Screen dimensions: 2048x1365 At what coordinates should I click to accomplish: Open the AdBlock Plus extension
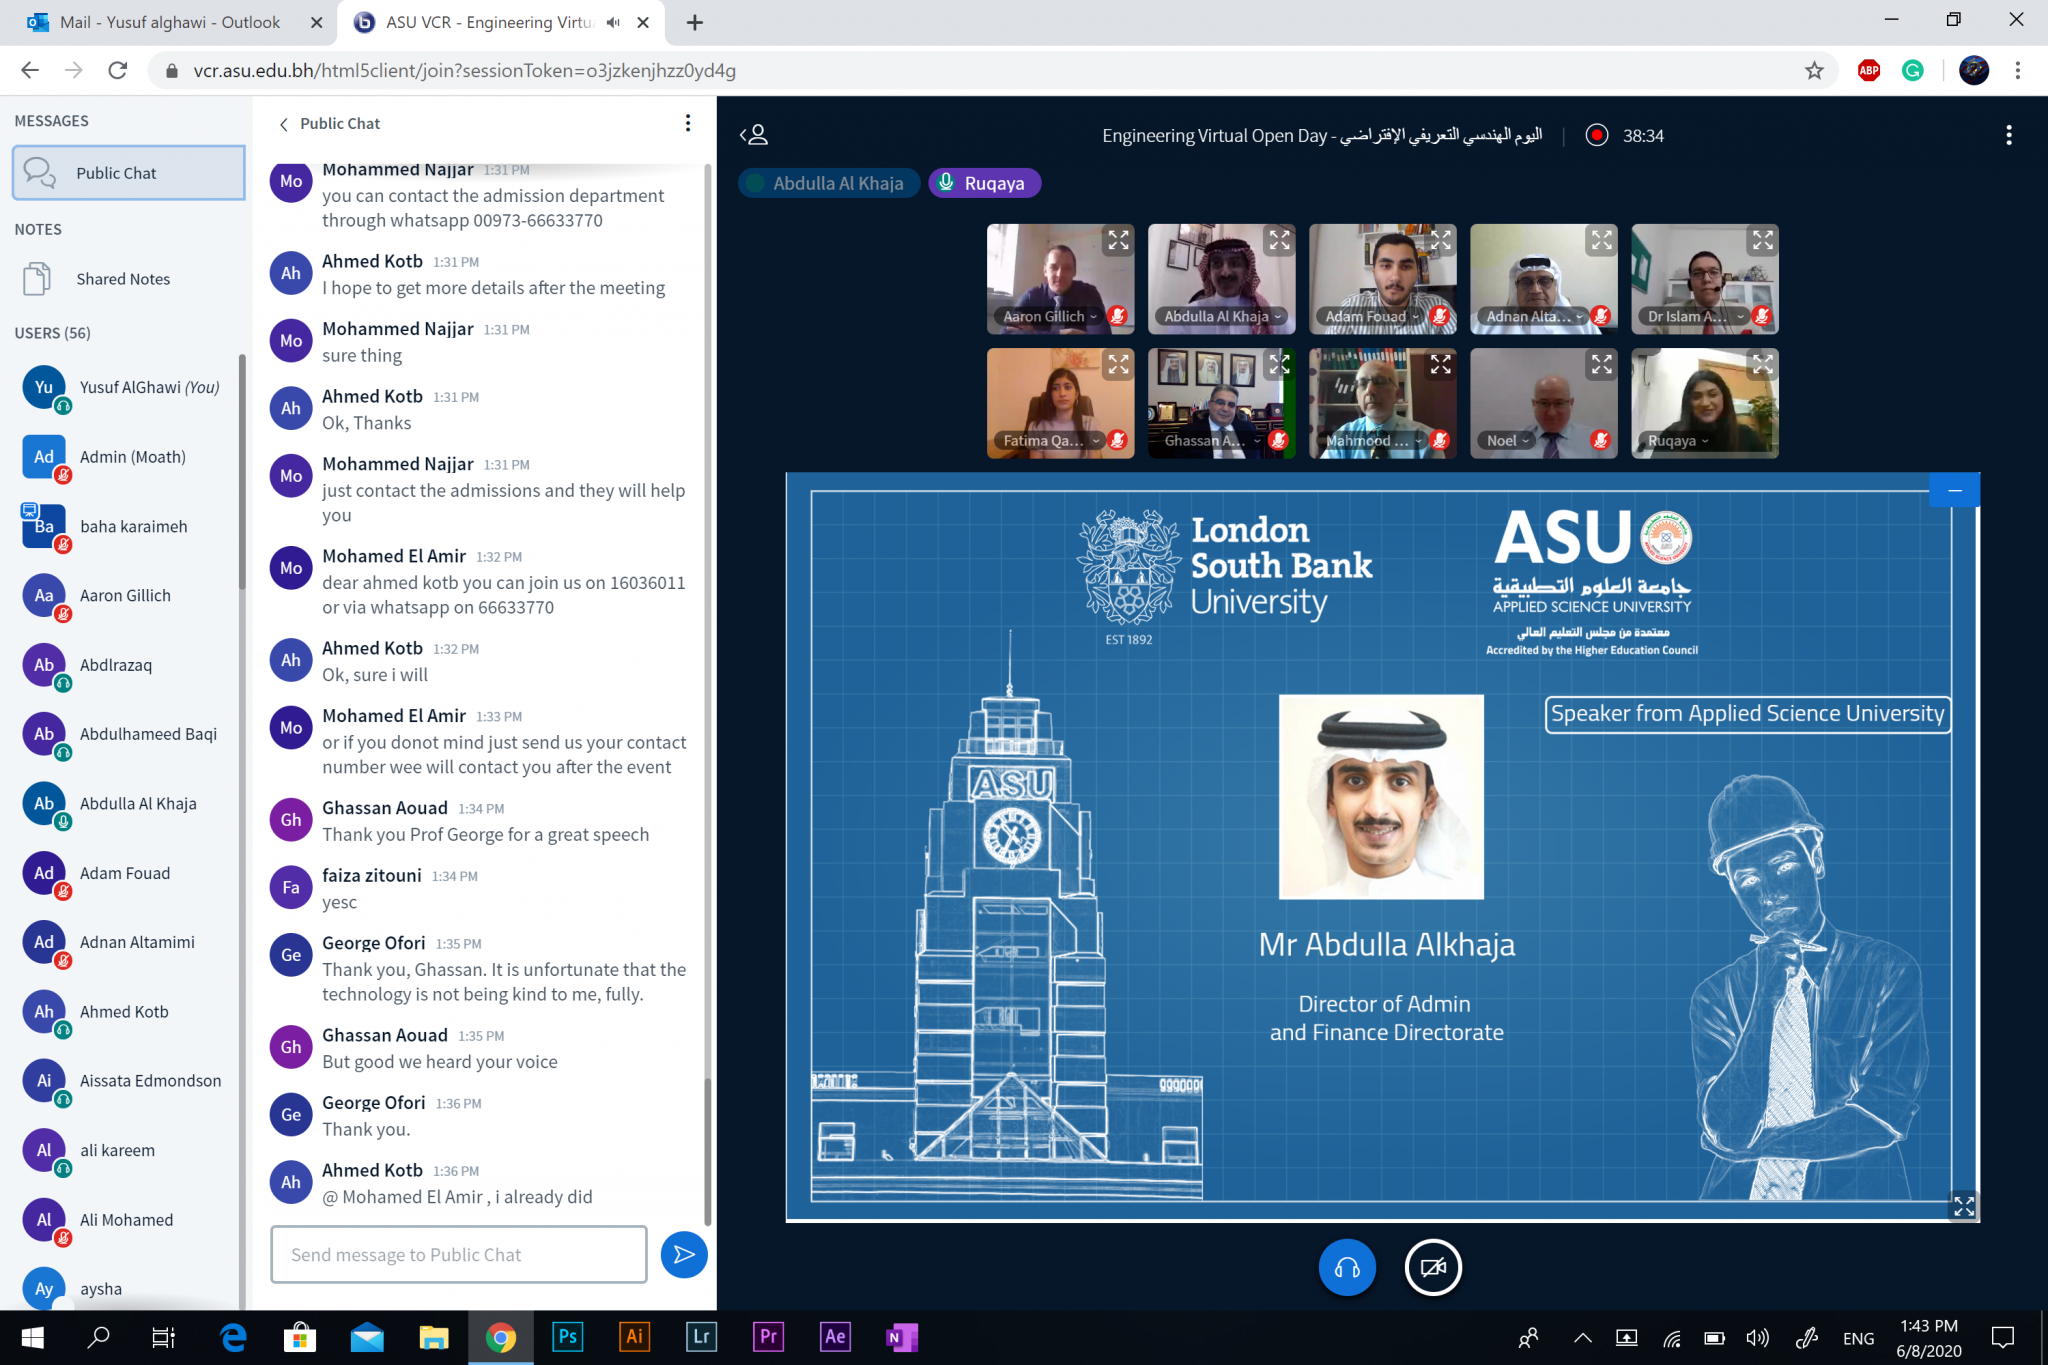pyautogui.click(x=1868, y=70)
